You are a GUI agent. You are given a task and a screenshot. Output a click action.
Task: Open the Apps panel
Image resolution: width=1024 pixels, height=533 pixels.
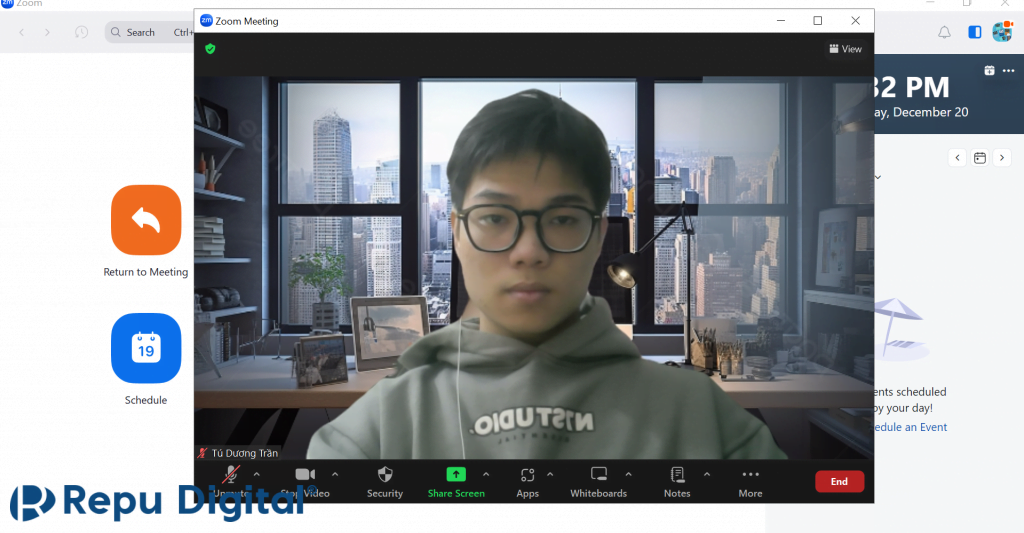(528, 475)
